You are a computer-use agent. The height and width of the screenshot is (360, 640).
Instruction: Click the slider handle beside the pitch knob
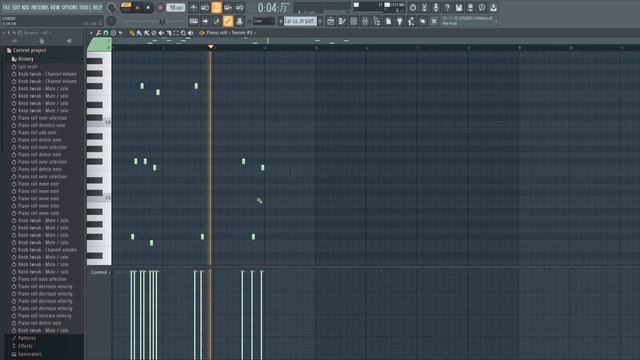tap(162, 21)
